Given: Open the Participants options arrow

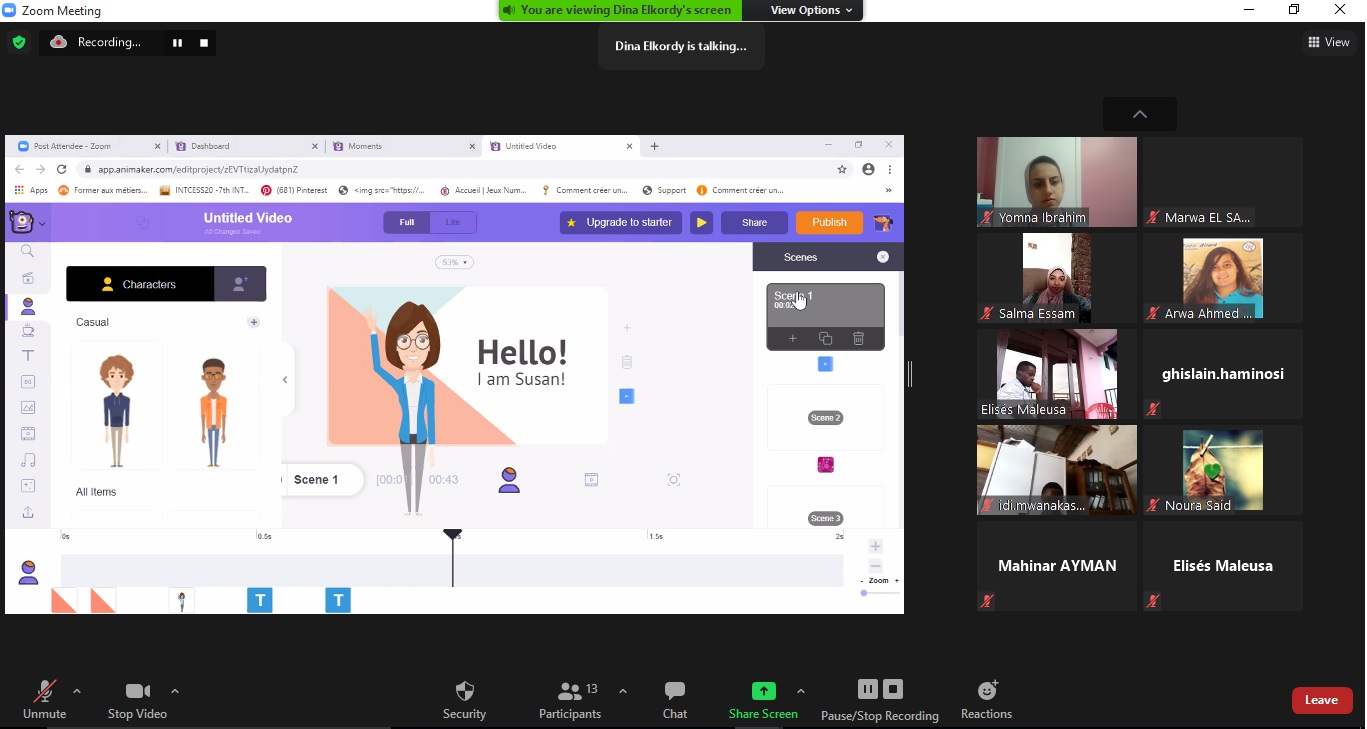Looking at the screenshot, I should (623, 691).
